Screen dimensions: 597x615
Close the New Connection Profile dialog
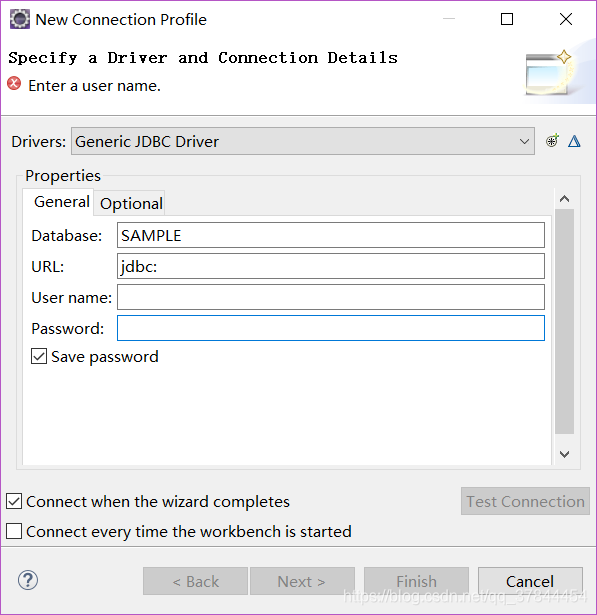click(x=566, y=19)
